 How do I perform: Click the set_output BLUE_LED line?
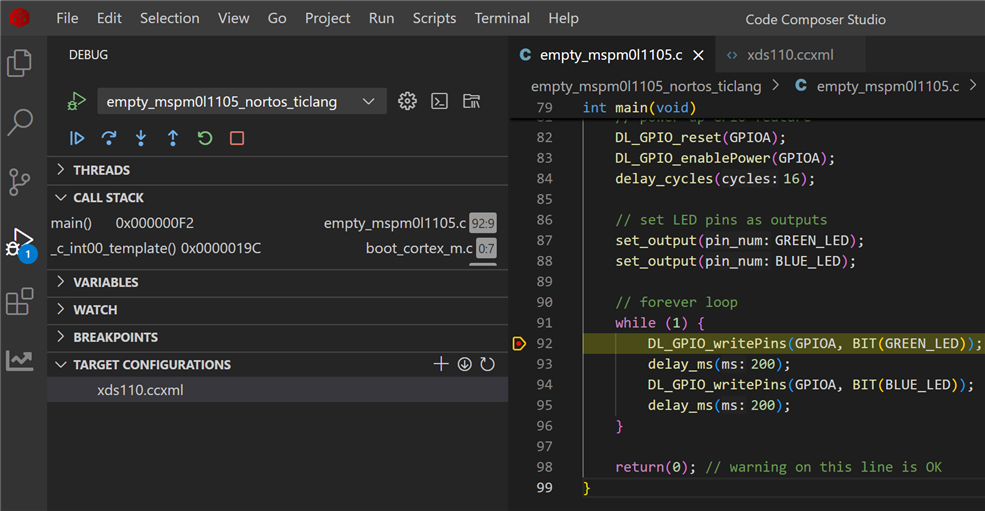735,261
